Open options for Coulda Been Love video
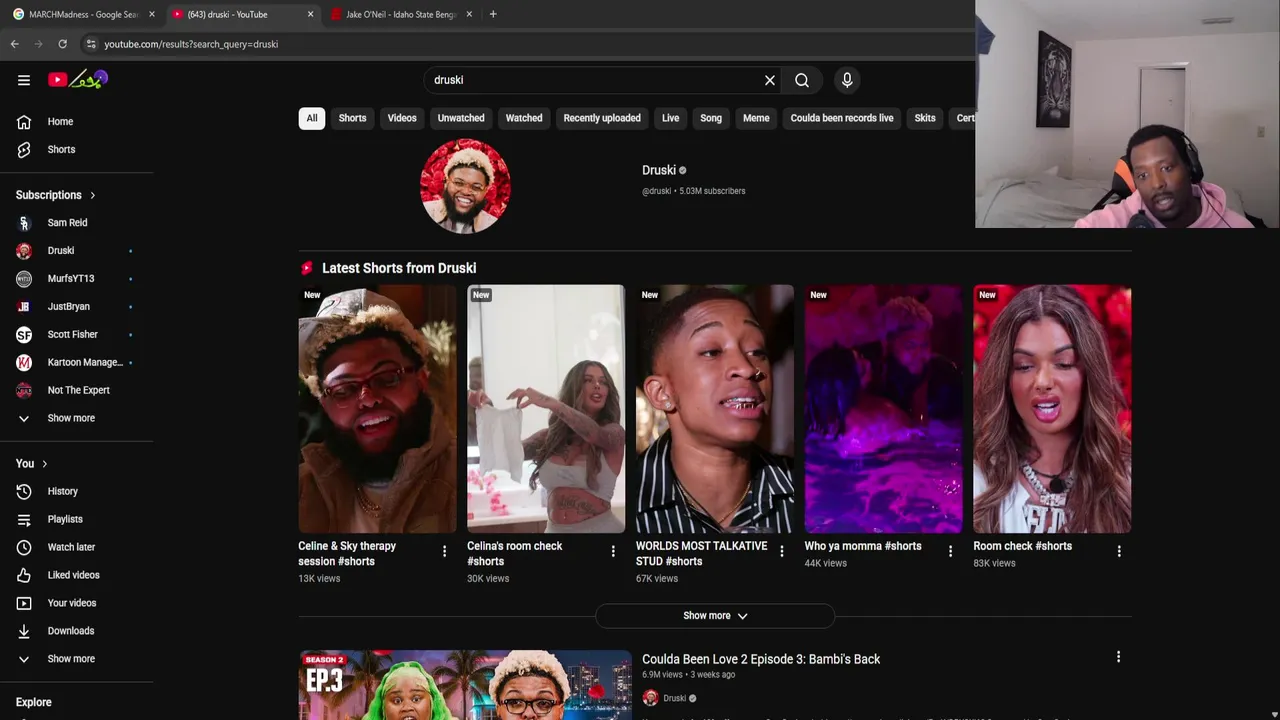 click(x=1118, y=657)
